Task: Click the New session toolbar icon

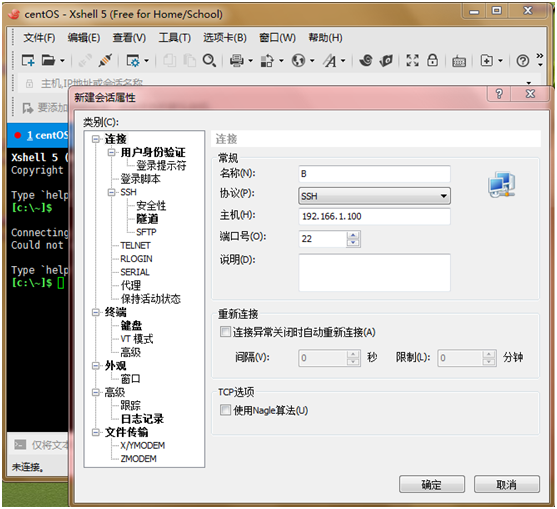Action: (28, 60)
